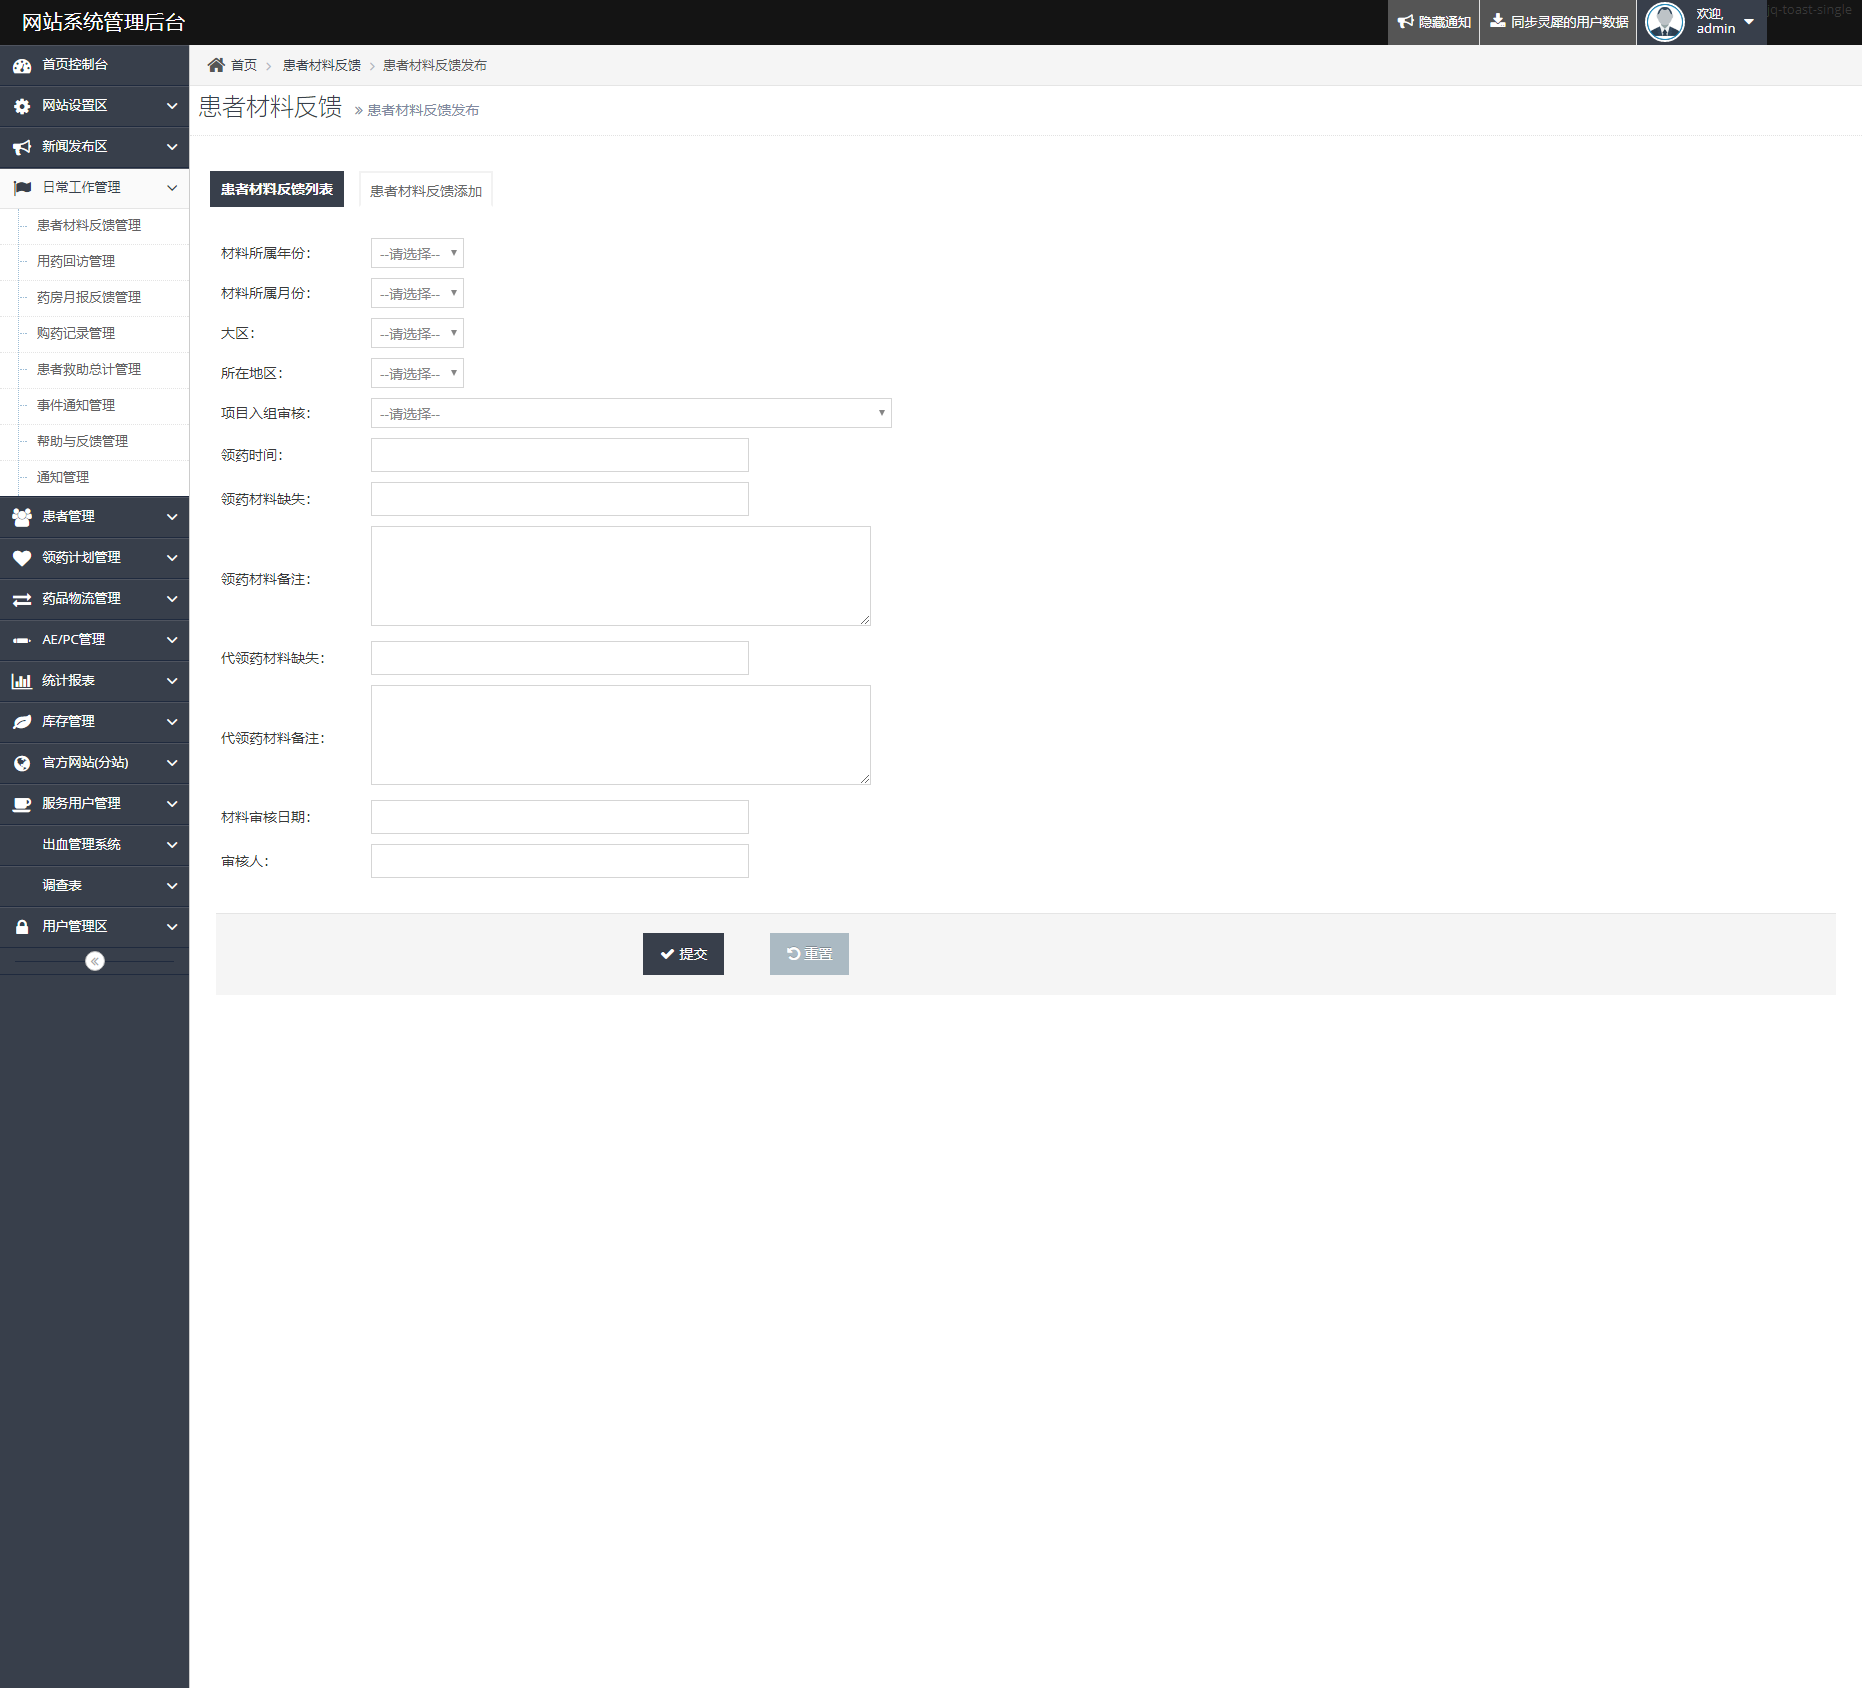Click the leaf icon for 库存管理

click(x=22, y=722)
